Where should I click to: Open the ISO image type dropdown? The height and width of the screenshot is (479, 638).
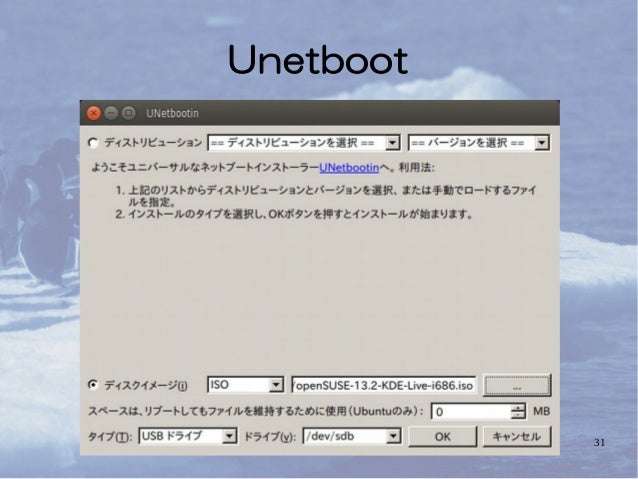pos(245,385)
